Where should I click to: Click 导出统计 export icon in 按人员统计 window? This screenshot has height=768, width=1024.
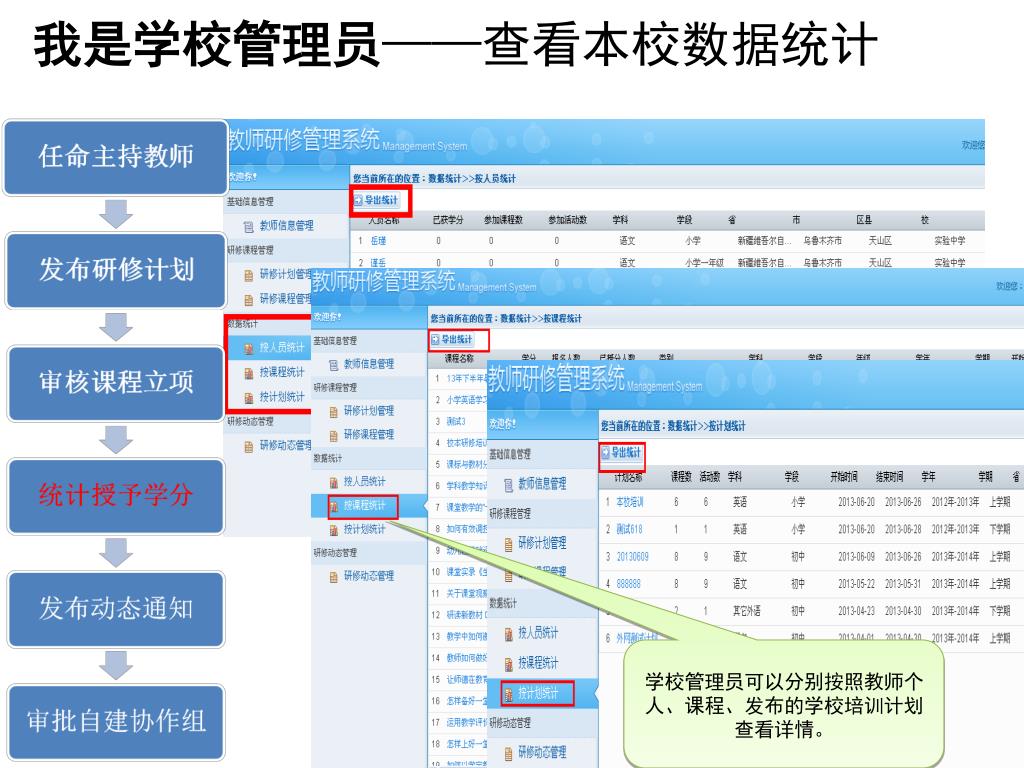coord(358,200)
